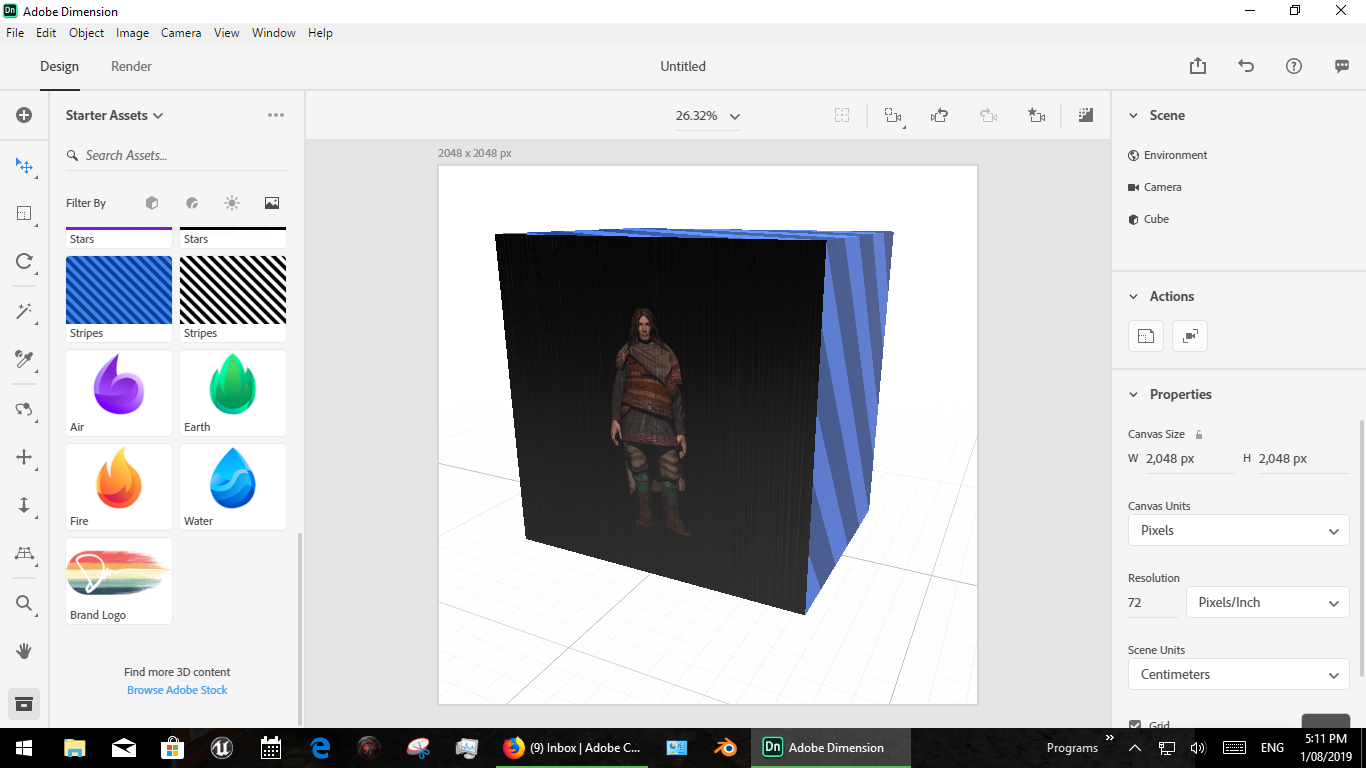Click the Browse Adobe Stock link

coord(177,690)
